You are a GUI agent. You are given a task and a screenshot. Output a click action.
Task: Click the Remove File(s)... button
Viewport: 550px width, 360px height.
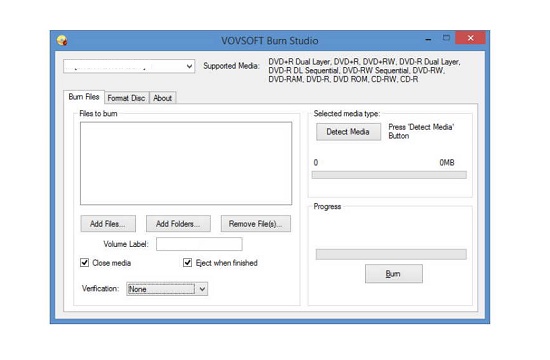(x=256, y=224)
